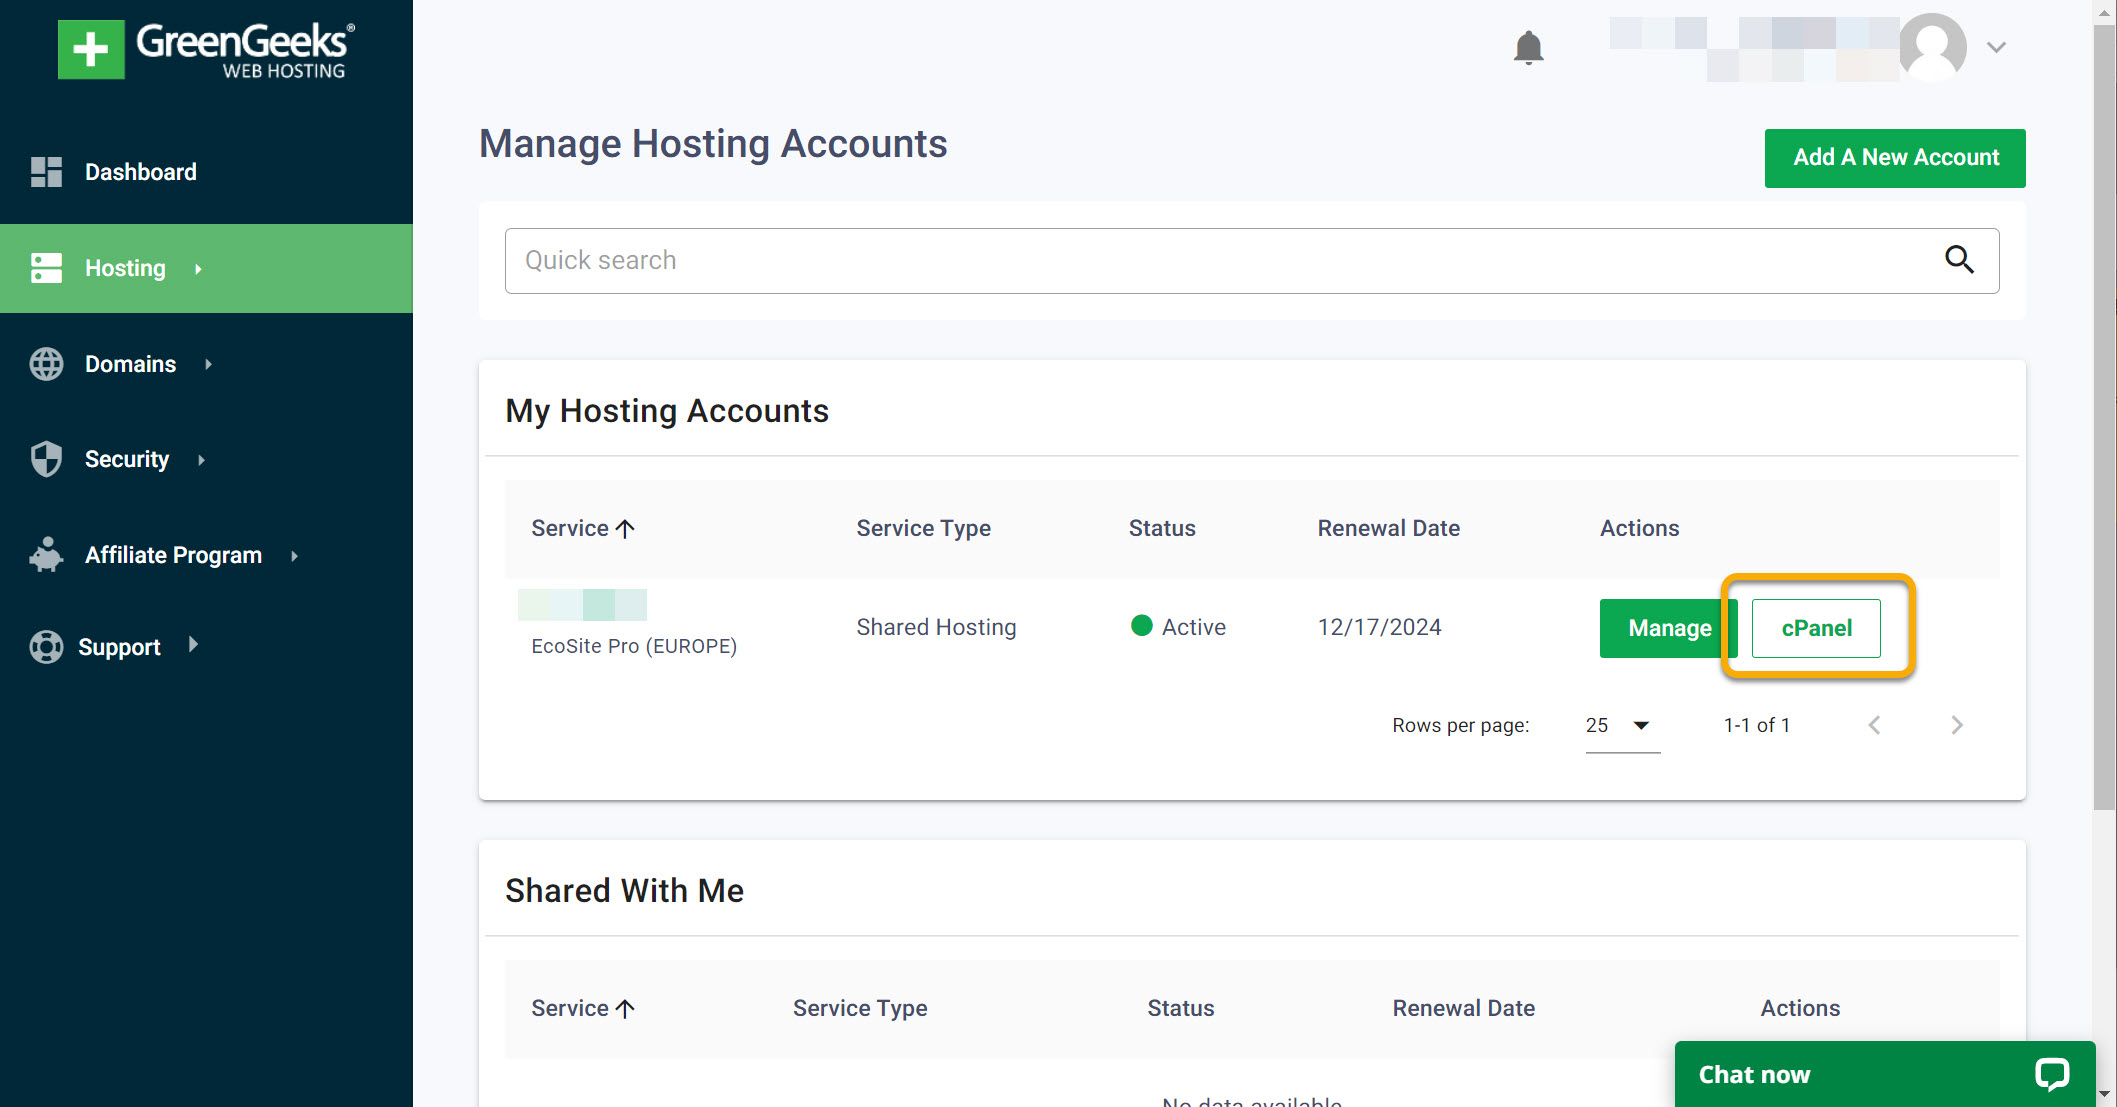2117x1107 pixels.
Task: Click the Security shield icon
Action: click(x=46, y=459)
